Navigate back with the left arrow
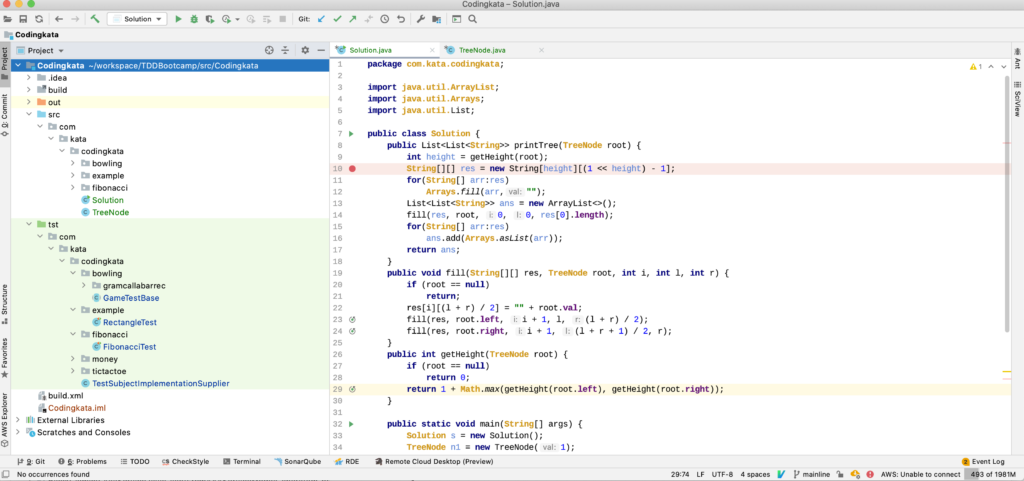Viewport: 1024px width, 481px height. click(x=59, y=20)
